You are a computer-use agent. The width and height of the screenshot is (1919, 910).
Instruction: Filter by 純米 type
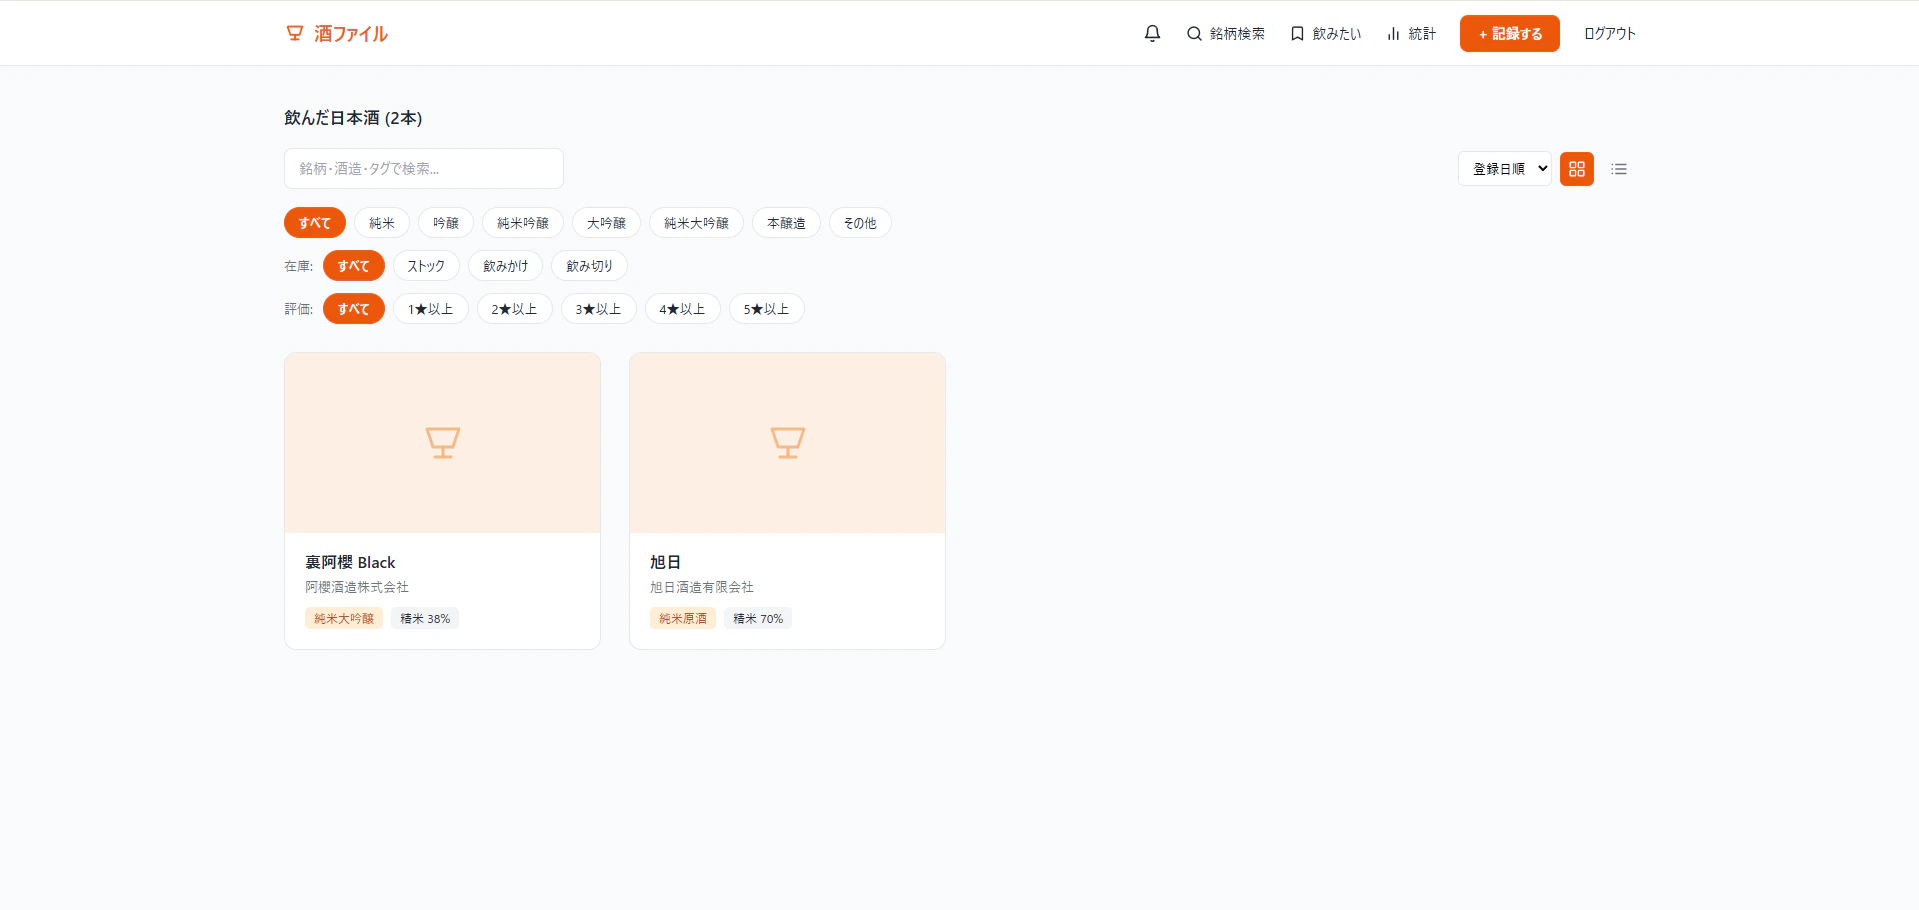382,222
